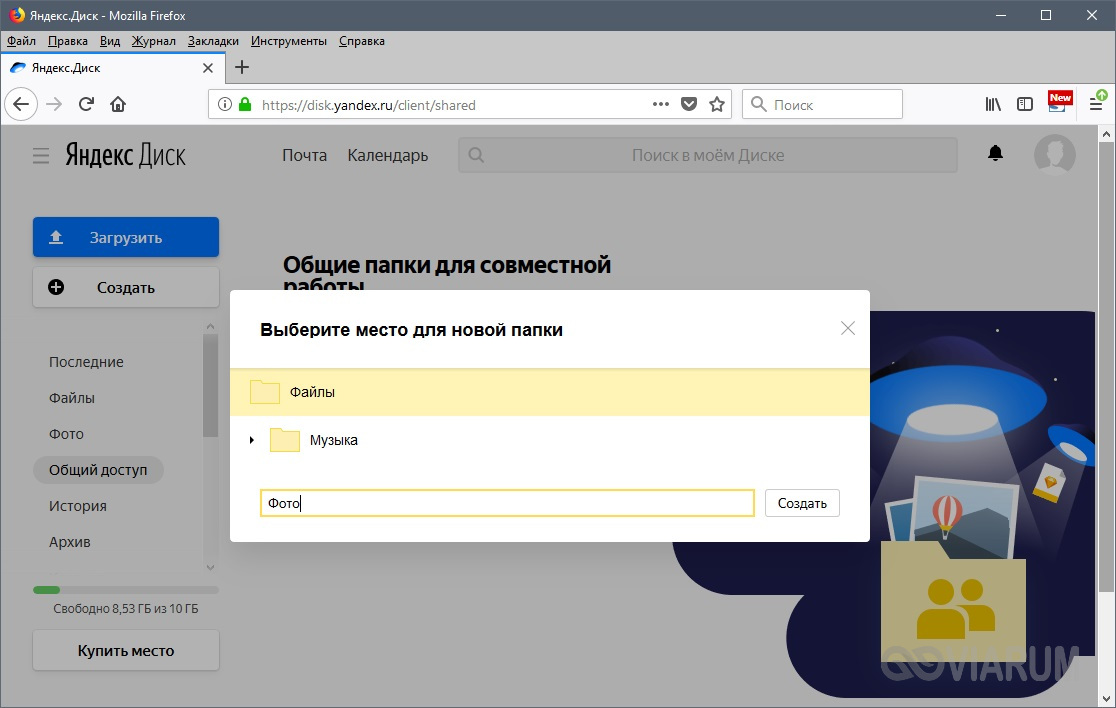This screenshot has height=708, width=1116.
Task: Click the folder name input field
Action: point(507,503)
